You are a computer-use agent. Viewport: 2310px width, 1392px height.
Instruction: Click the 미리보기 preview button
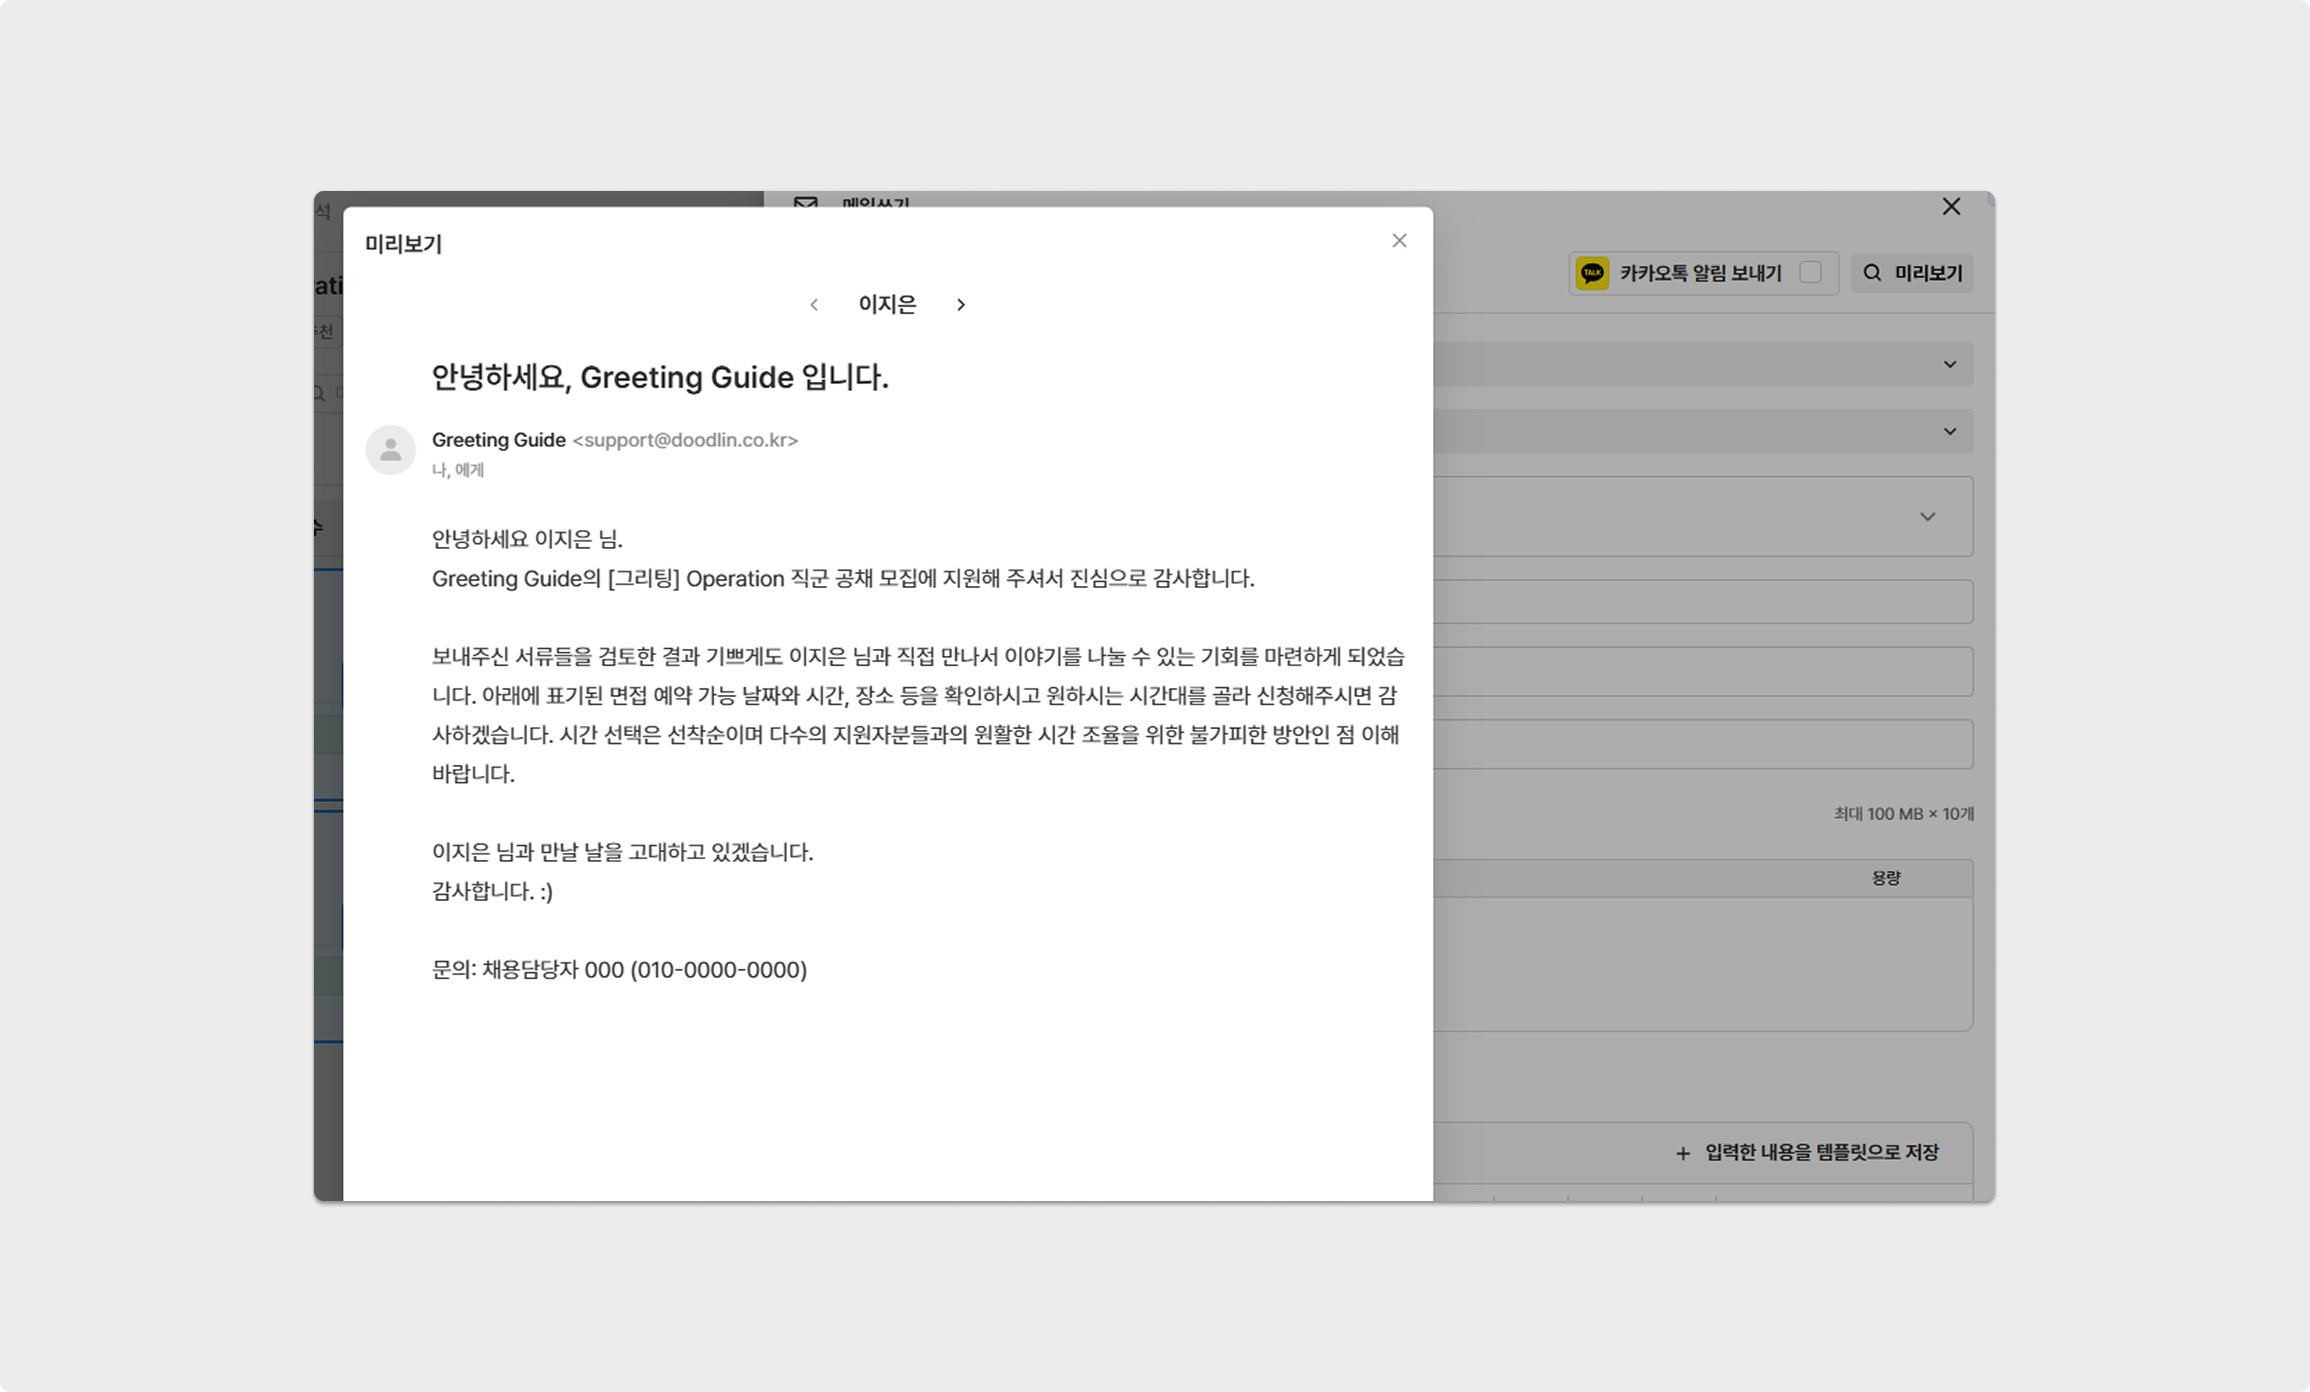click(1912, 273)
